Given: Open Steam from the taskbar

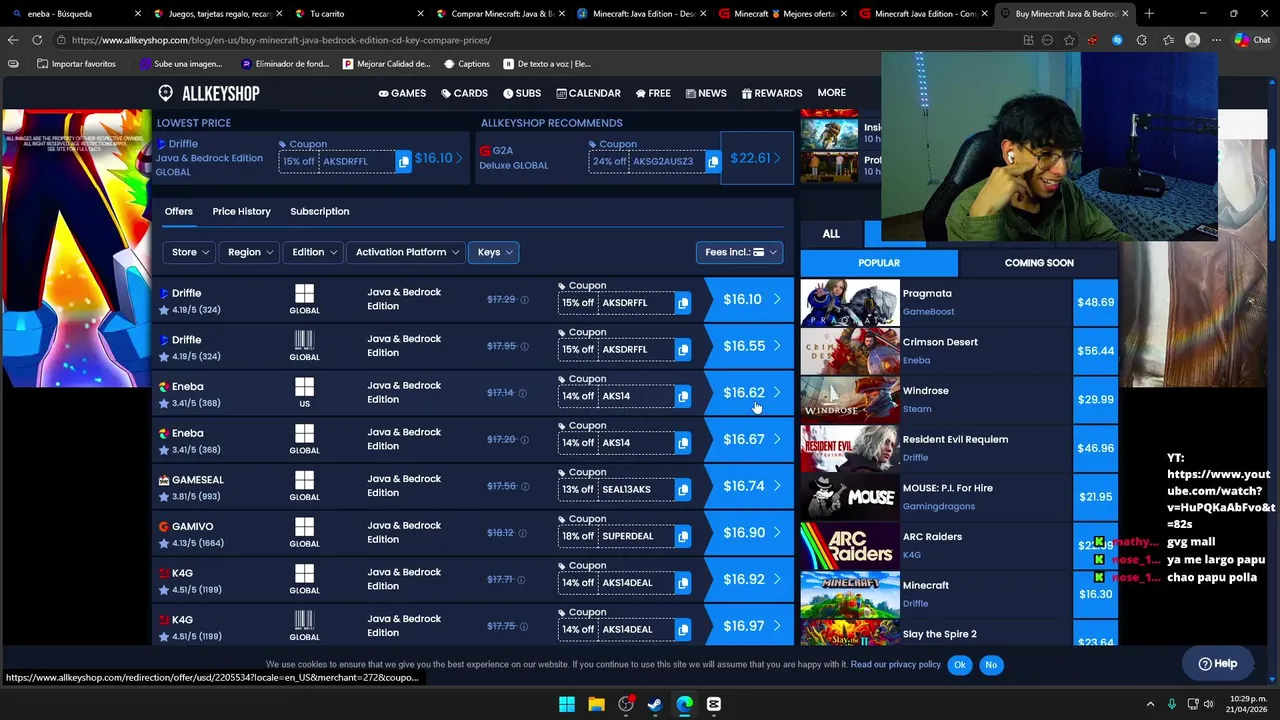Looking at the screenshot, I should point(655,704).
